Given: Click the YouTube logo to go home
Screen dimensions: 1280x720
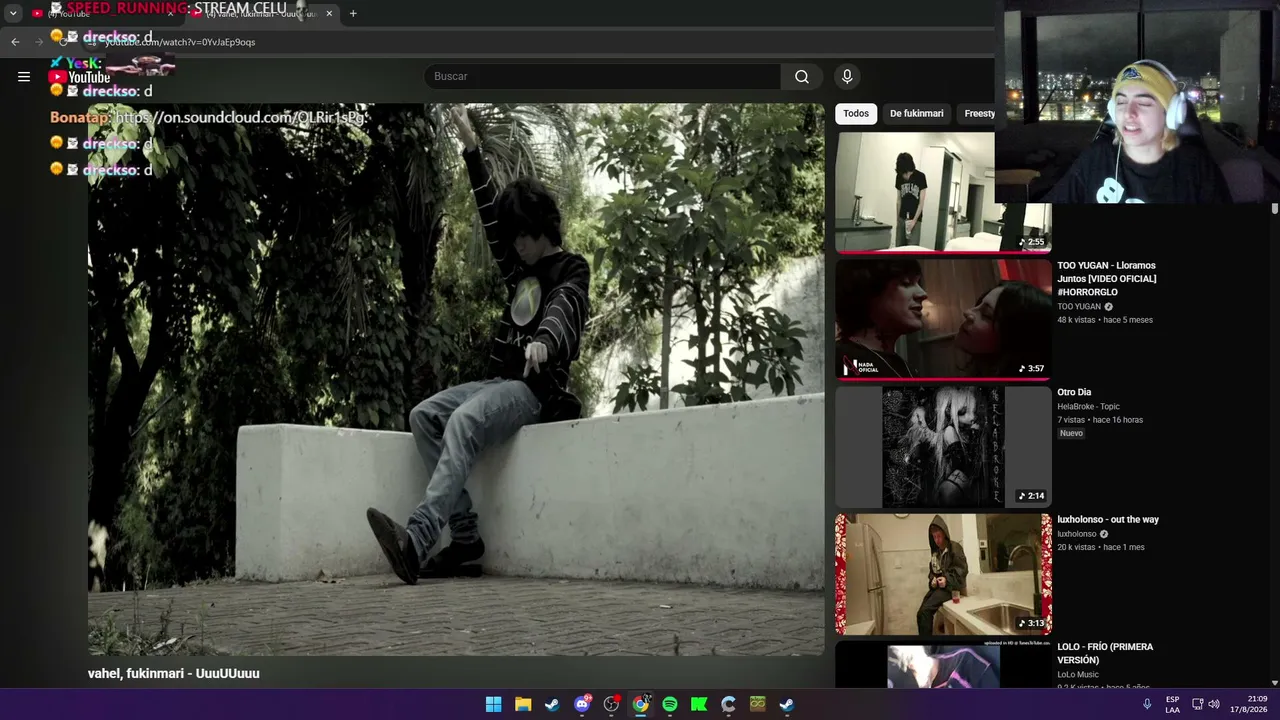Looking at the screenshot, I should click(80, 77).
